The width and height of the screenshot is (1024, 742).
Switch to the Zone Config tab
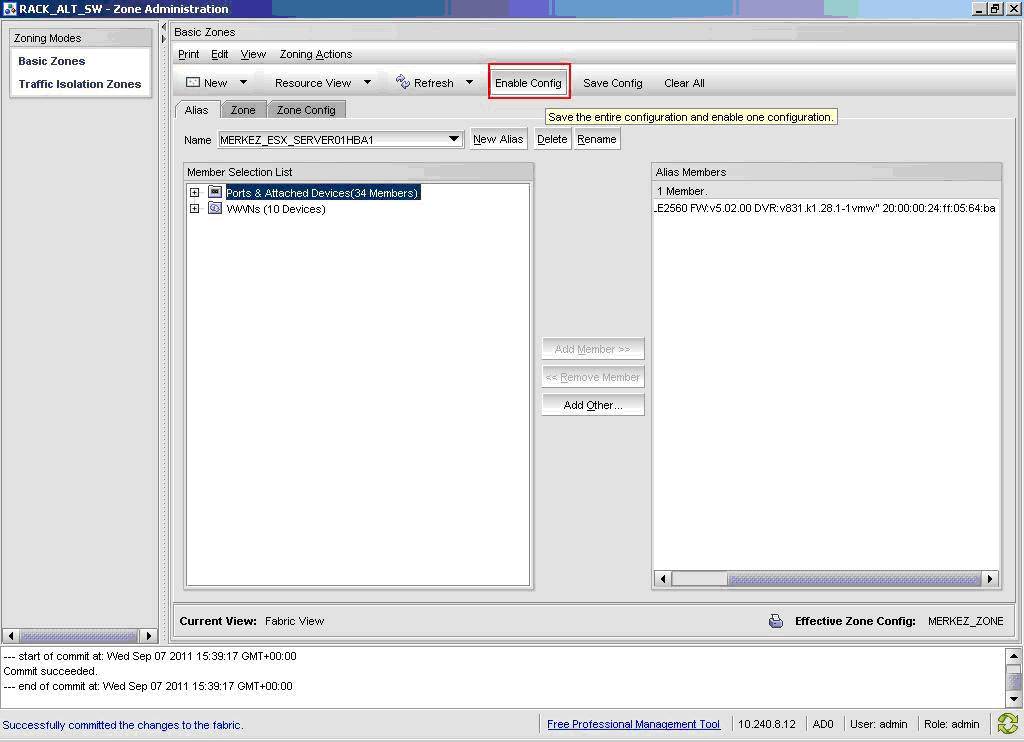(306, 110)
